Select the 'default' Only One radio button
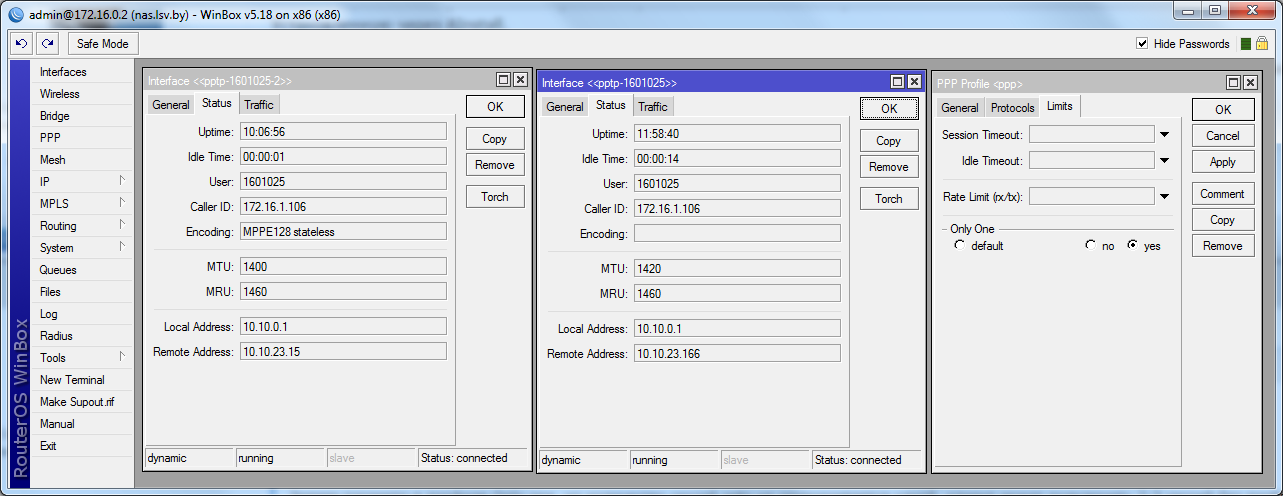The height and width of the screenshot is (496, 1283). pyautogui.click(x=960, y=245)
